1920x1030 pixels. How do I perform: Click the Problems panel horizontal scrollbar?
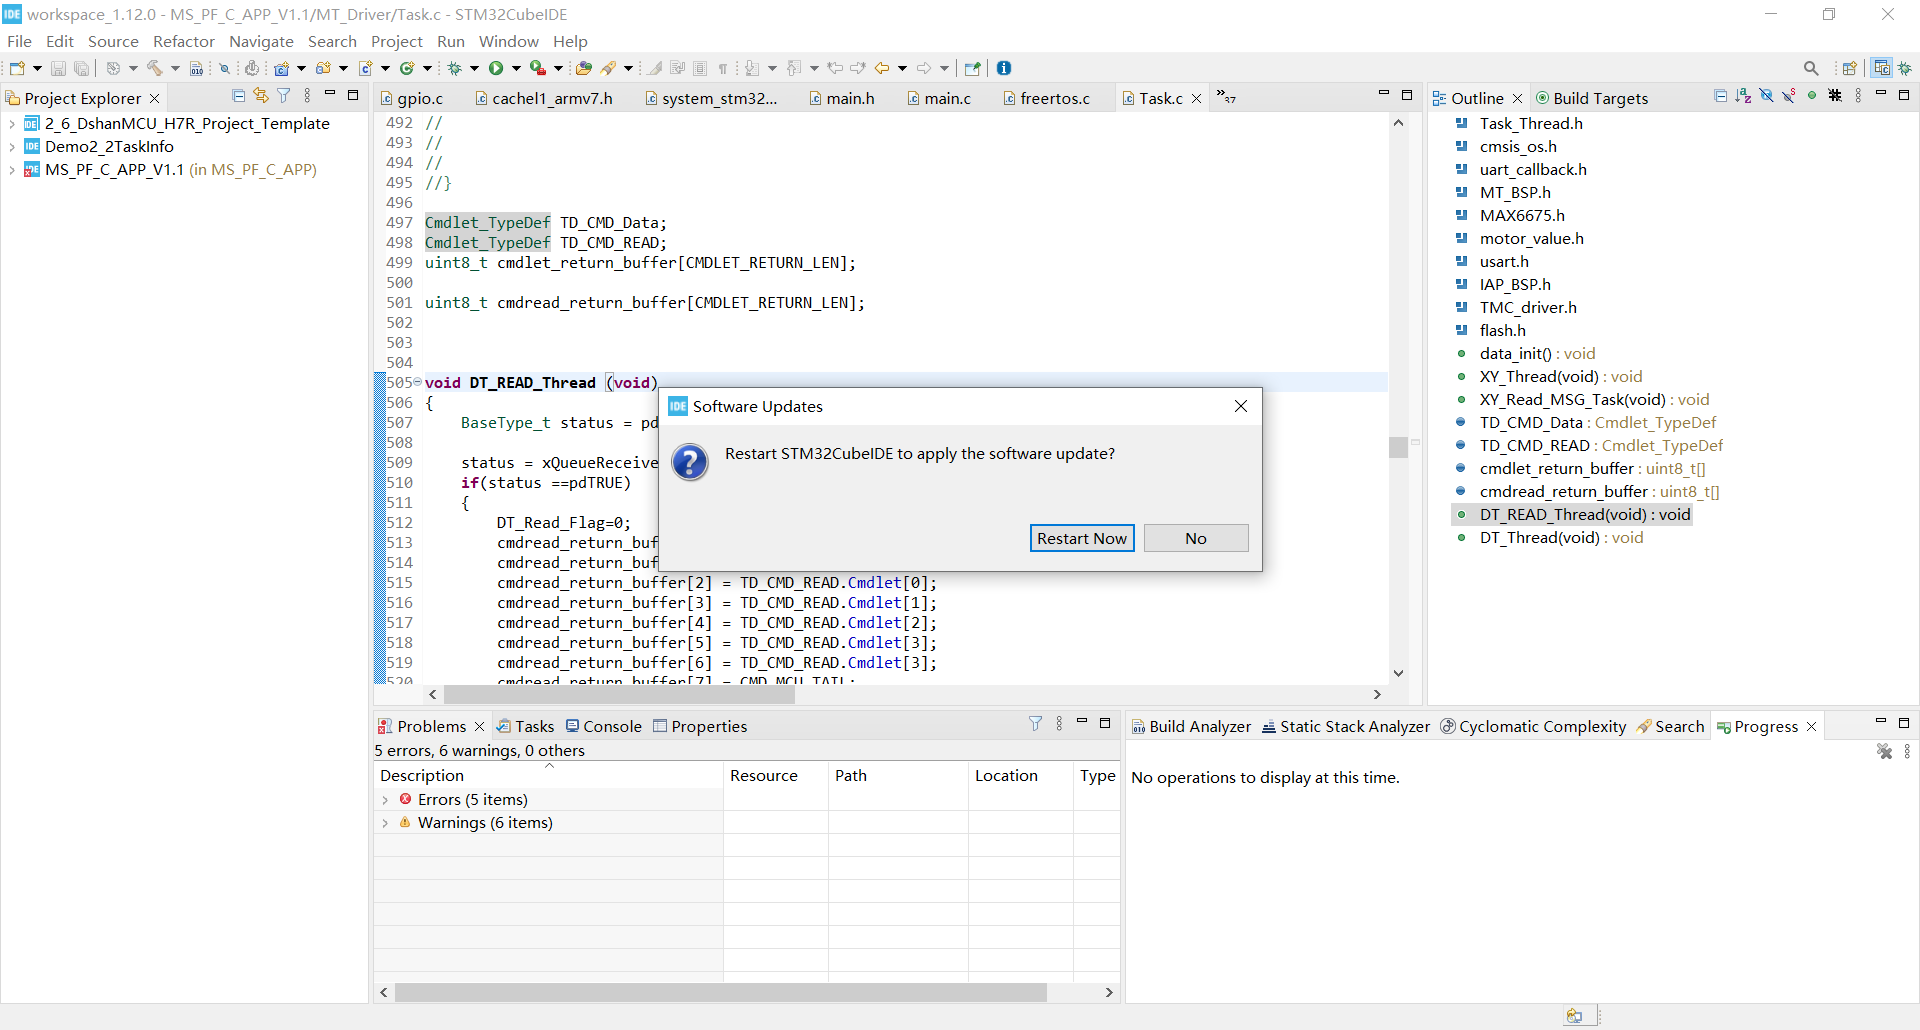coord(720,992)
